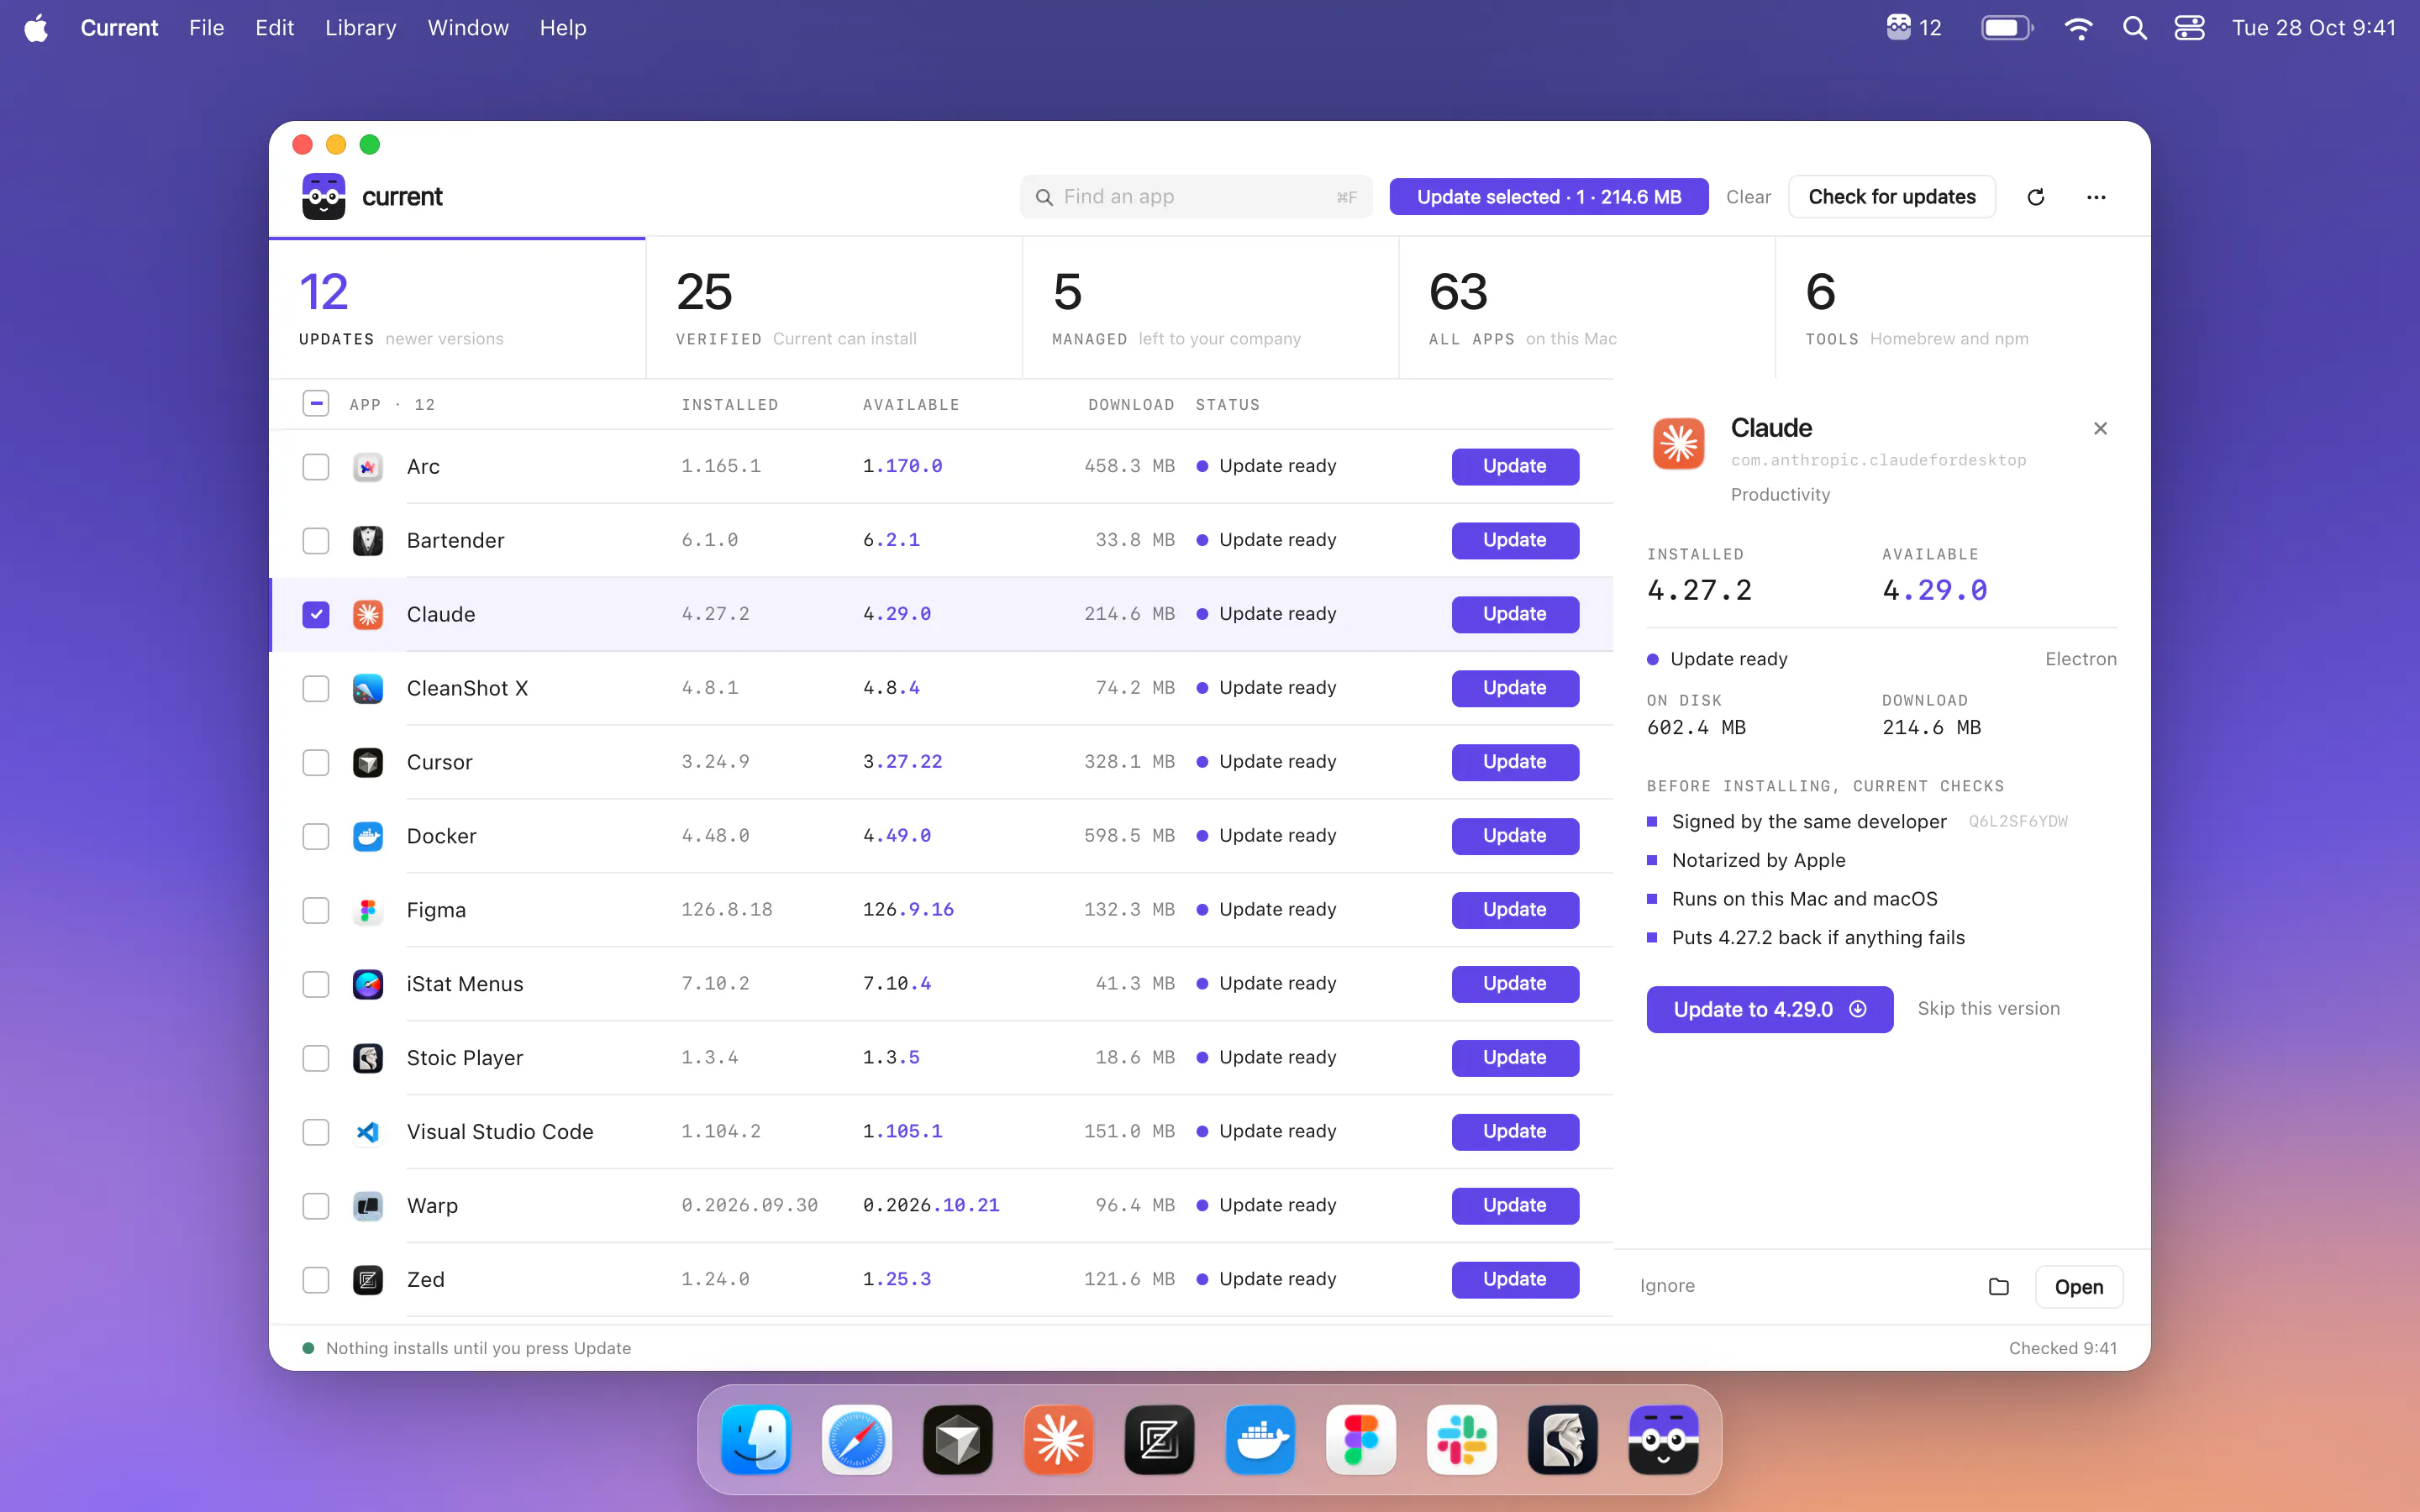
Task: Check the Zed row checkbox
Action: click(x=316, y=1281)
